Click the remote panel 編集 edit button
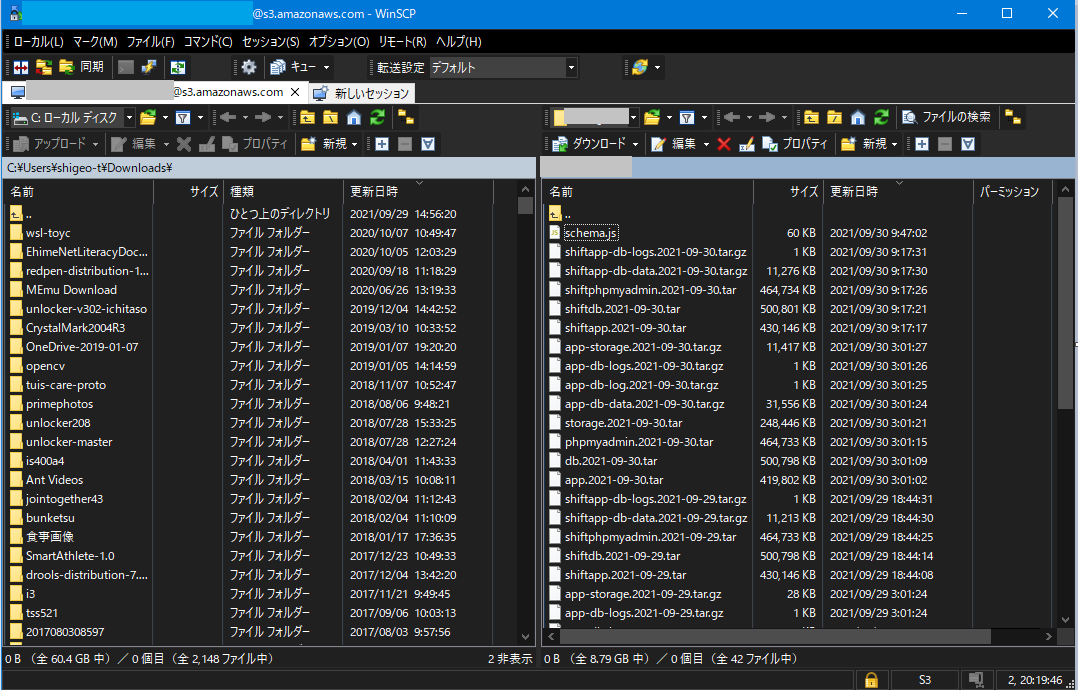This screenshot has height=690, width=1078. click(x=674, y=144)
